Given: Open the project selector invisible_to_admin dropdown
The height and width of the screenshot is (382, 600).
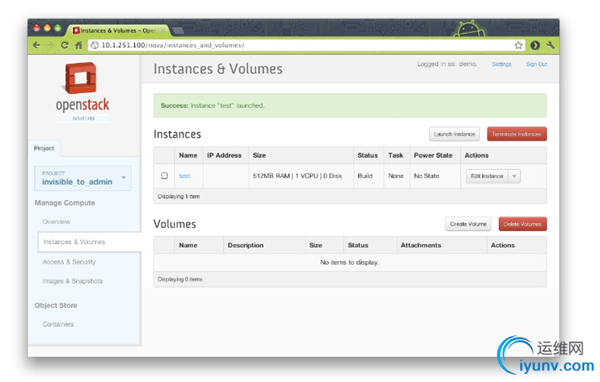Looking at the screenshot, I should pos(83,178).
